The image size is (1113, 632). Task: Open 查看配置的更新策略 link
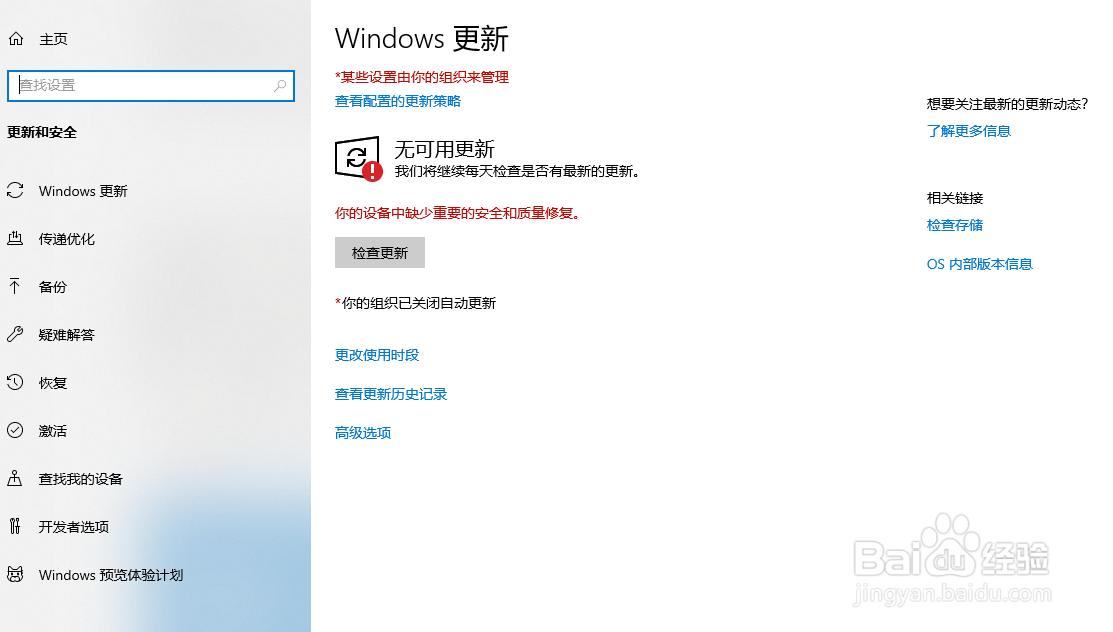398,102
